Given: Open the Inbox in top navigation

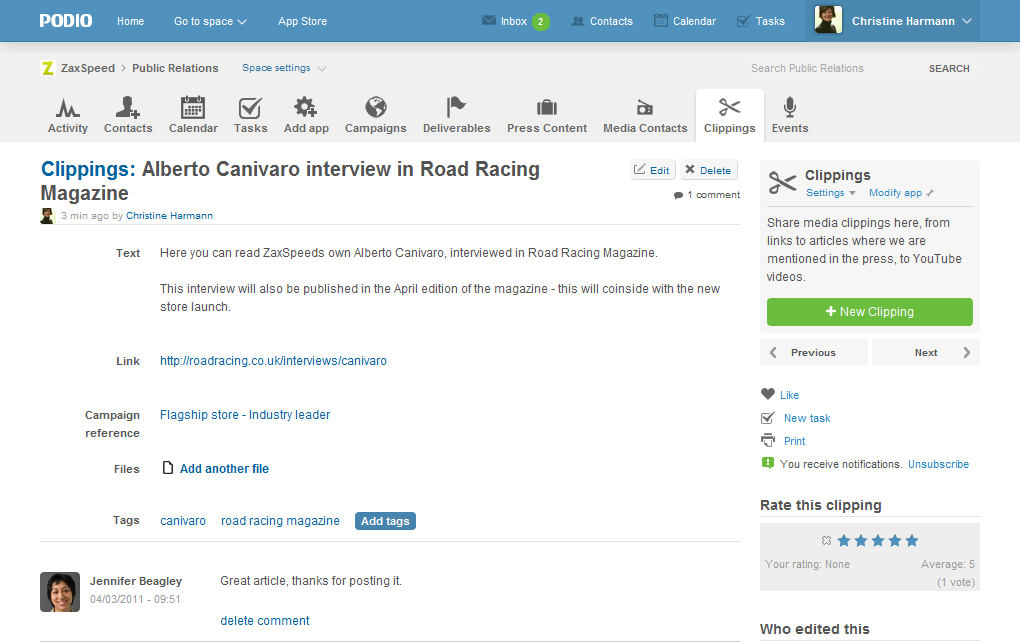Looking at the screenshot, I should [x=514, y=21].
